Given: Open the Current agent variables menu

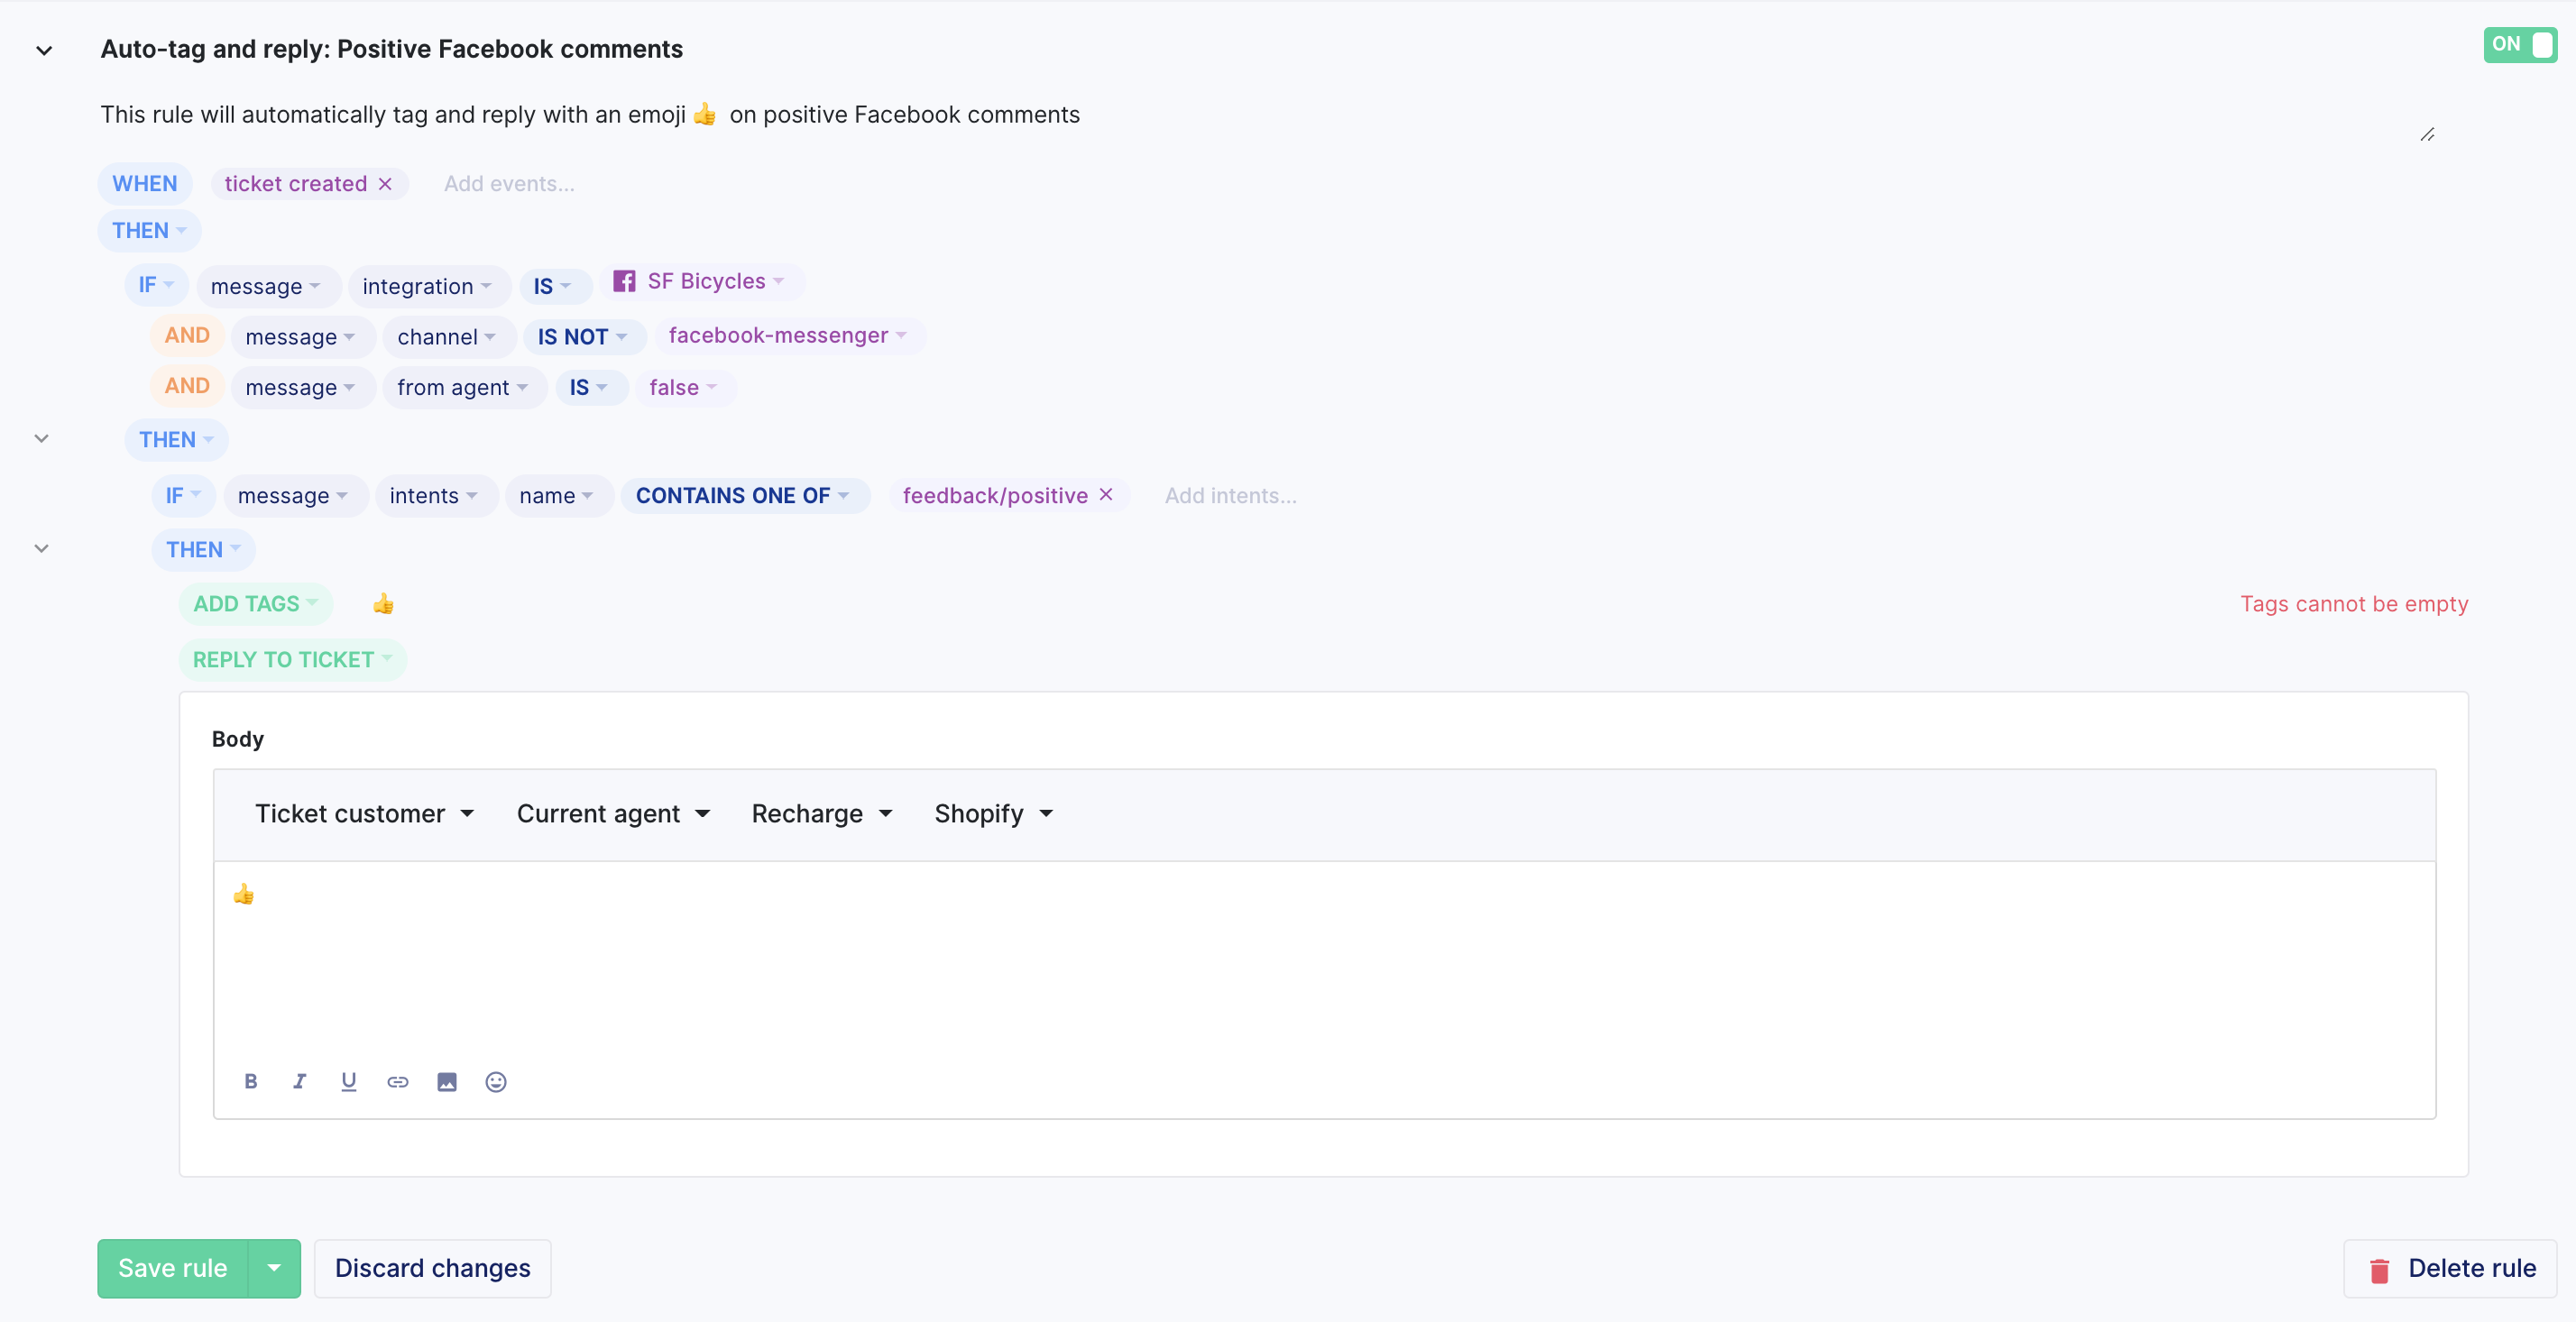Looking at the screenshot, I should point(614,814).
